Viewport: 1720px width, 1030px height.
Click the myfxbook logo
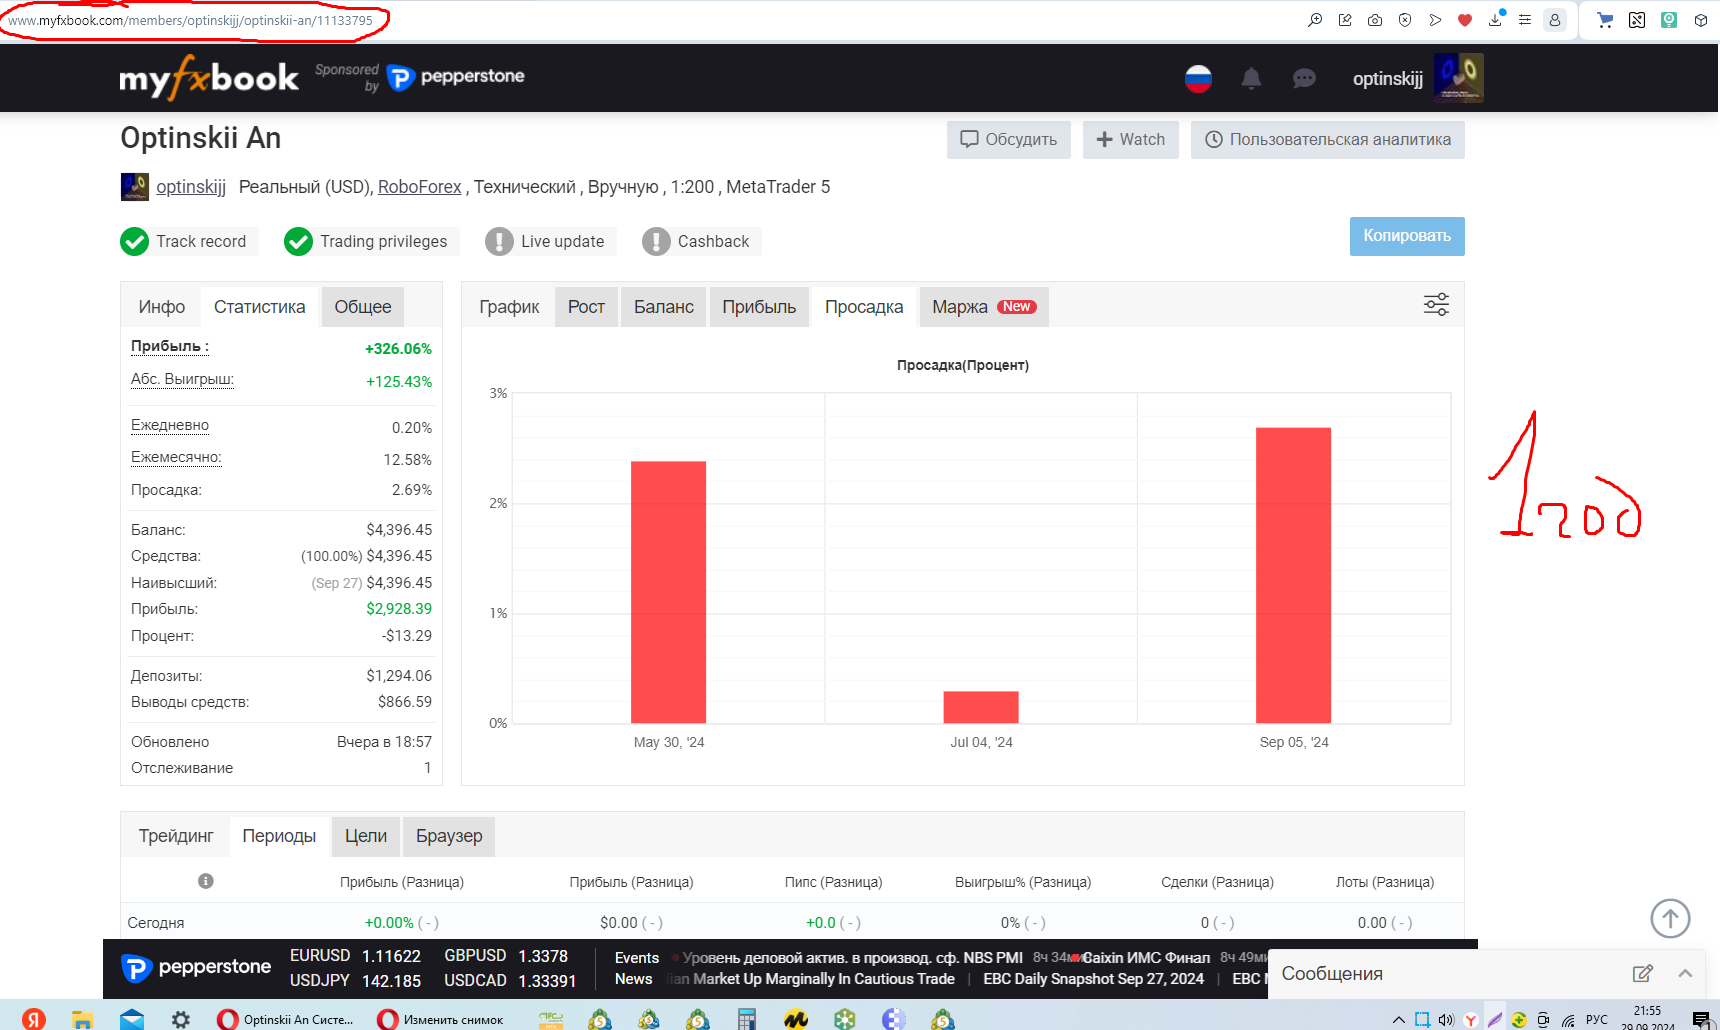209,78
